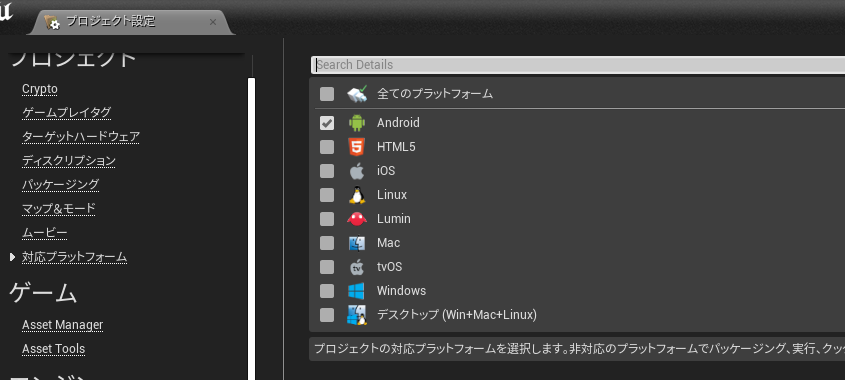Open the ムービー settings
Viewport: 845px width, 380px height.
[45, 233]
